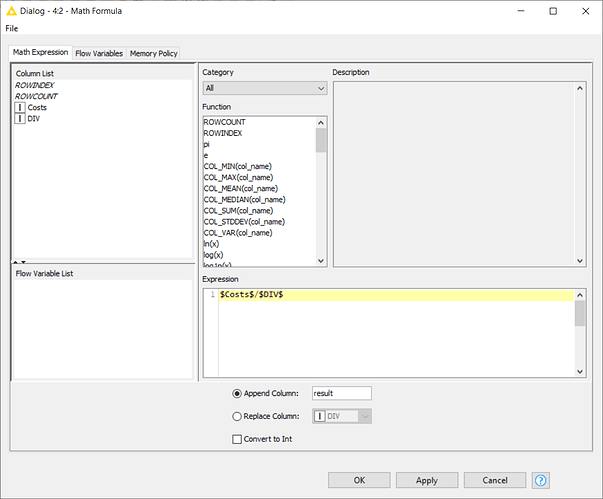Click the Expression editor scrollbar thumb
Image resolution: width=603 pixels, height=499 pixels.
click(580, 313)
